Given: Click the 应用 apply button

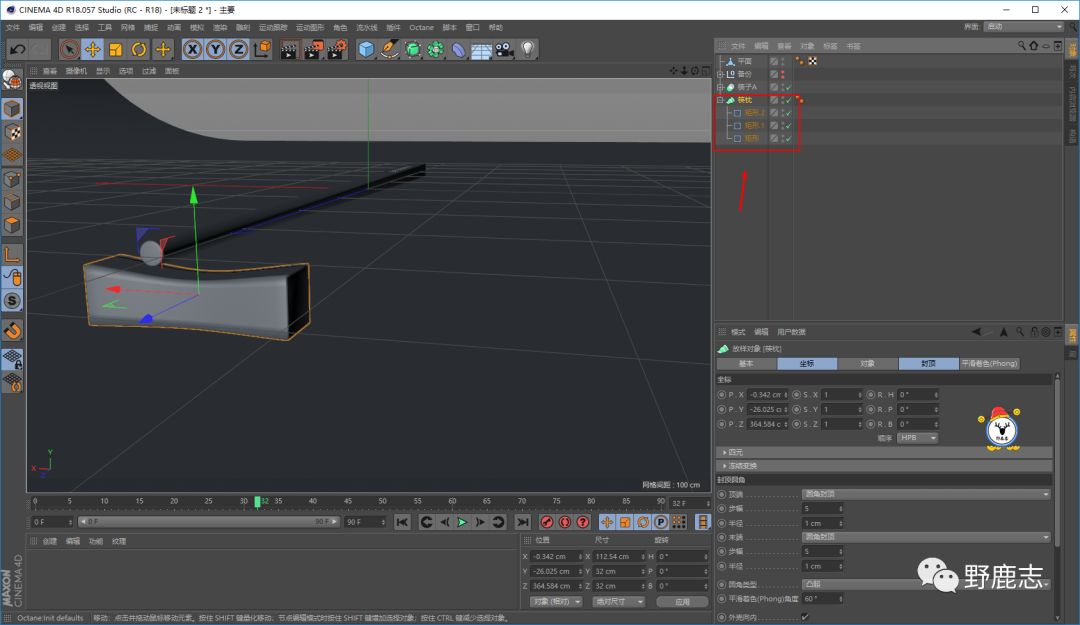Looking at the screenshot, I should 683,601.
